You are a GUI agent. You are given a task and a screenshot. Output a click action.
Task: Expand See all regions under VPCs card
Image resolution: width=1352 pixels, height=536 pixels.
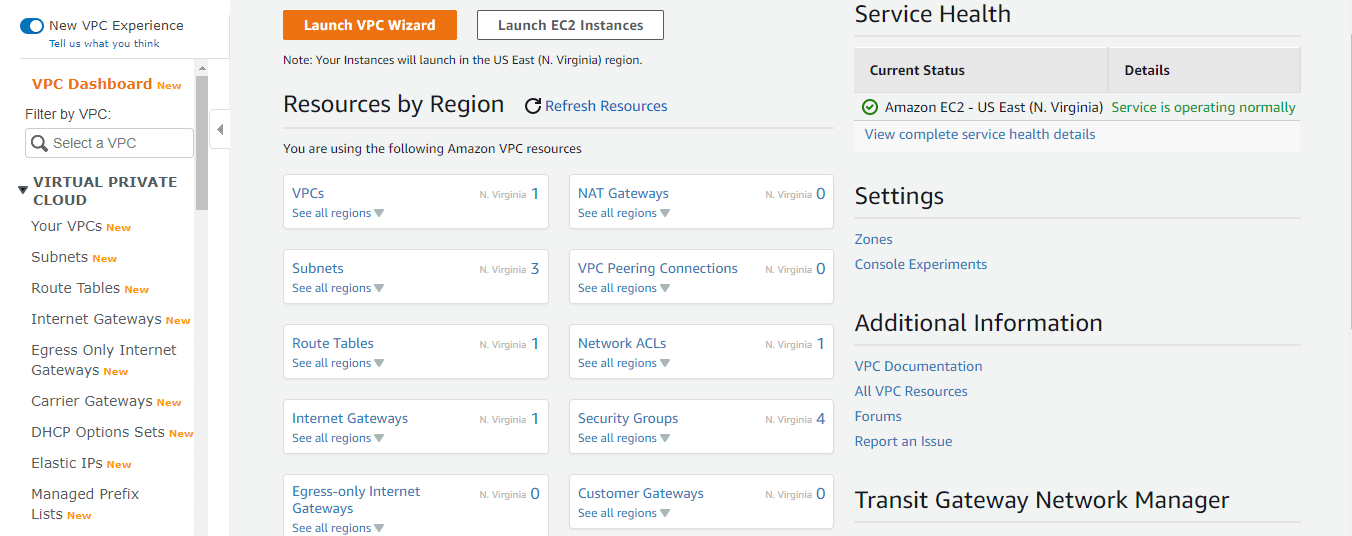pos(338,213)
